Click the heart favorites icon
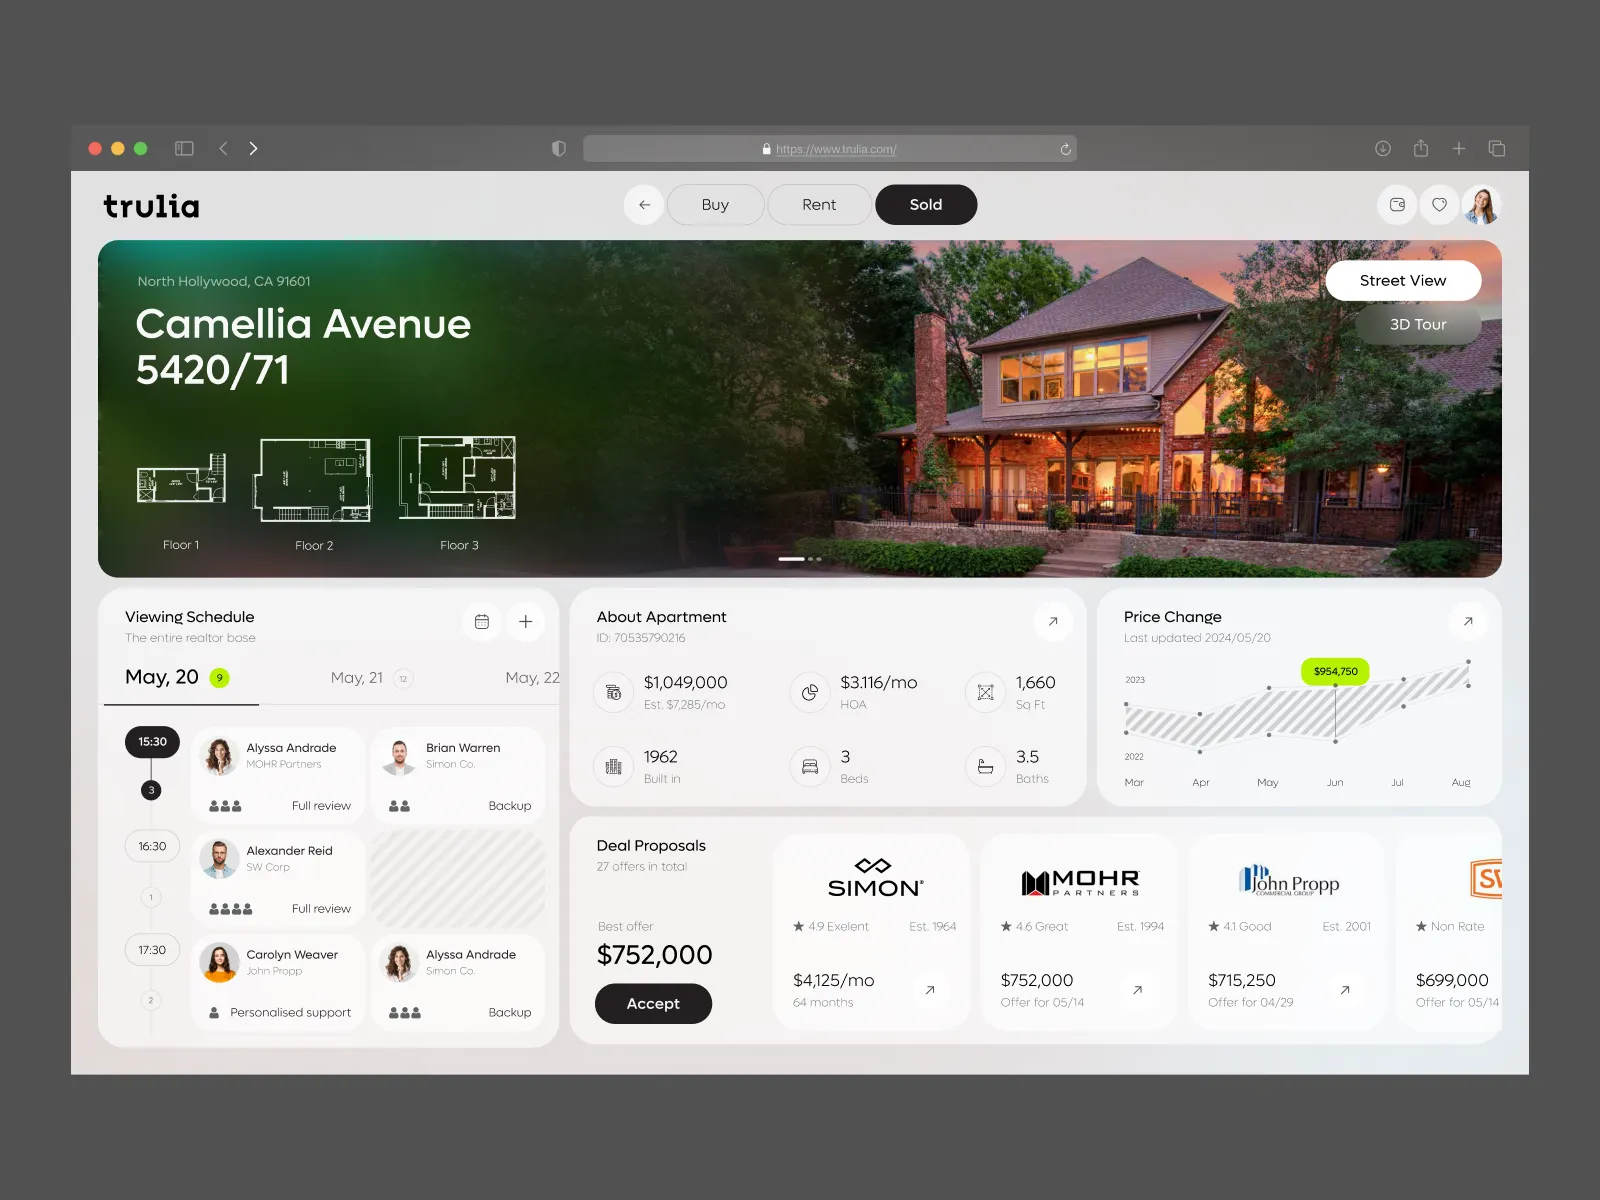Viewport: 1600px width, 1200px height. [1440, 205]
